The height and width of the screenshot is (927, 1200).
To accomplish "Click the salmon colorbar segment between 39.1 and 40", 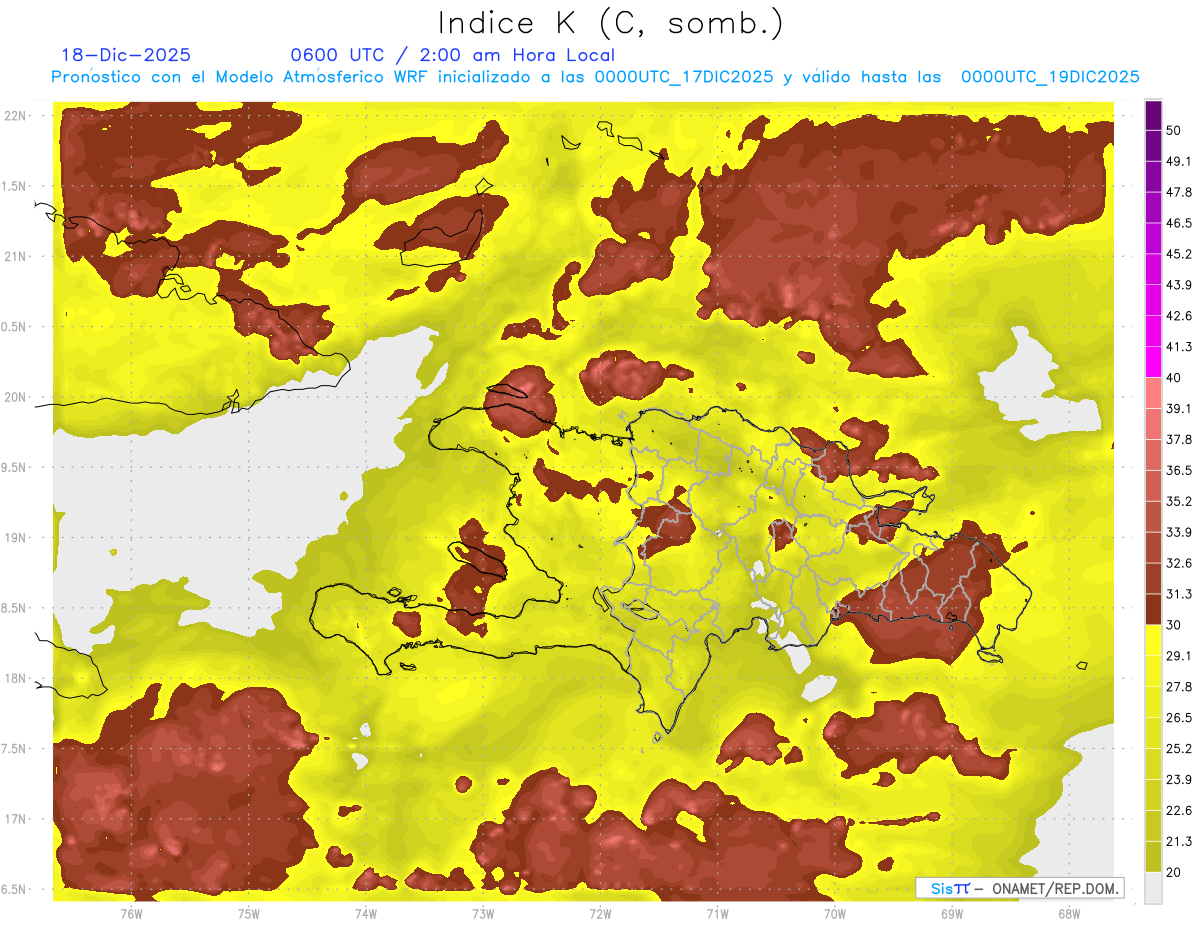I will point(1153,393).
